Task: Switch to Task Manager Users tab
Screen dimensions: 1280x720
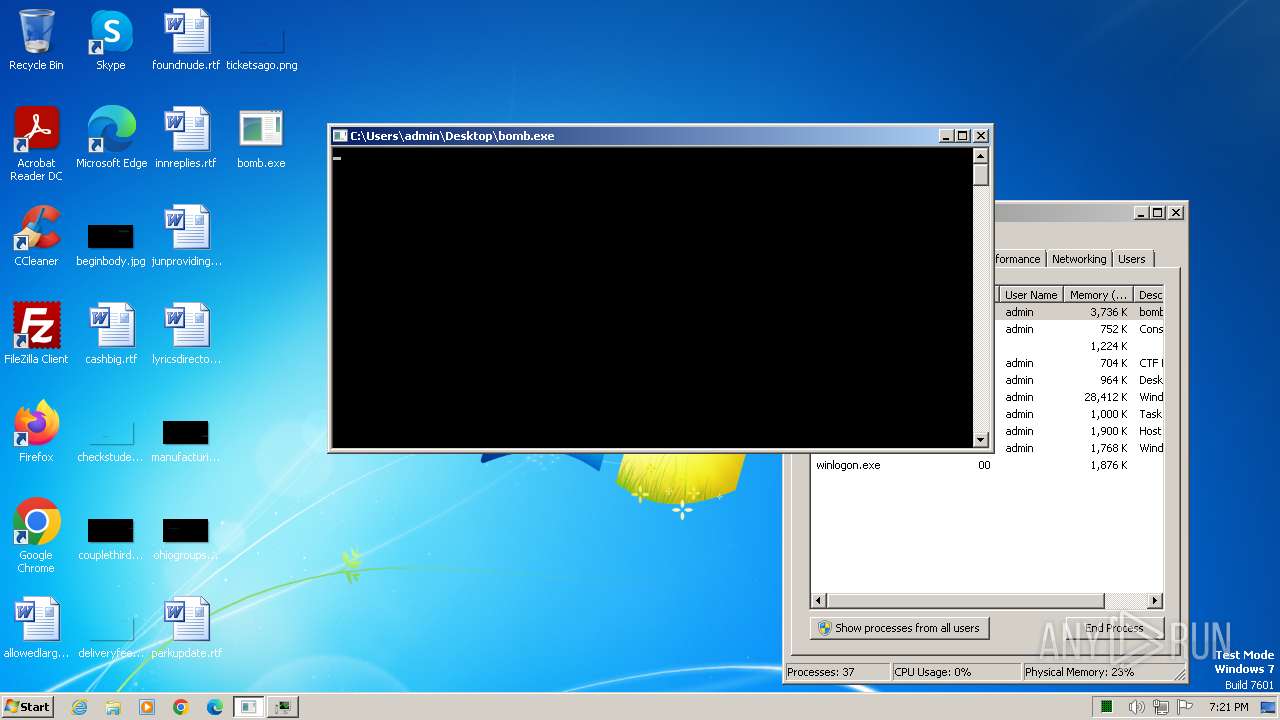Action: tap(1132, 259)
